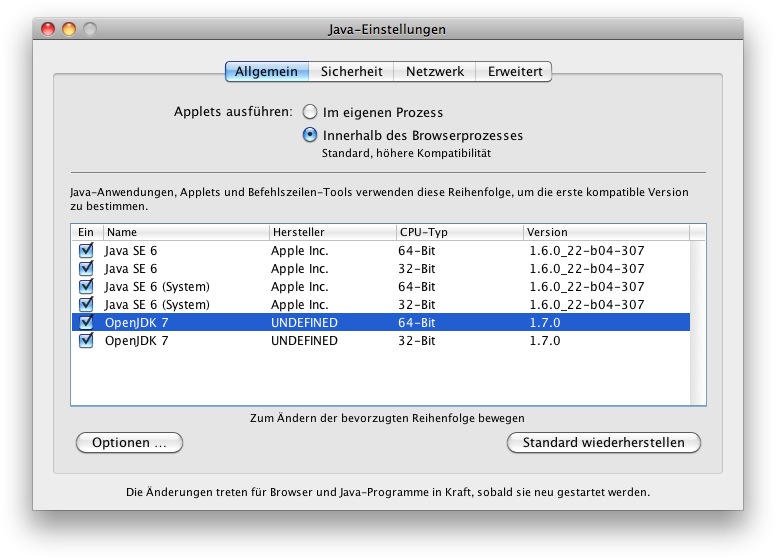Screen dimensions: 776x558
Task: Click Apple Inc. in the first Java SE 6 row
Action: click(299, 251)
